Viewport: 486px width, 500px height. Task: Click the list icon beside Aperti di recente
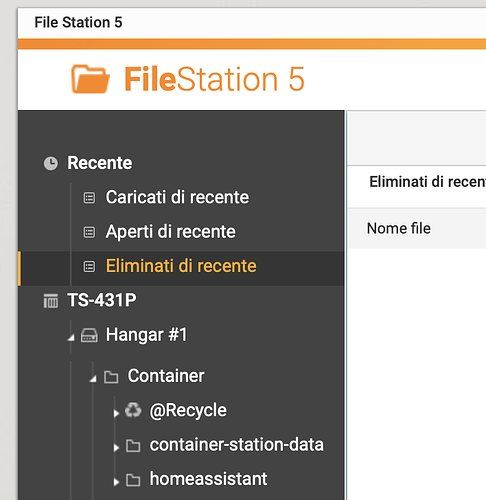coord(89,232)
